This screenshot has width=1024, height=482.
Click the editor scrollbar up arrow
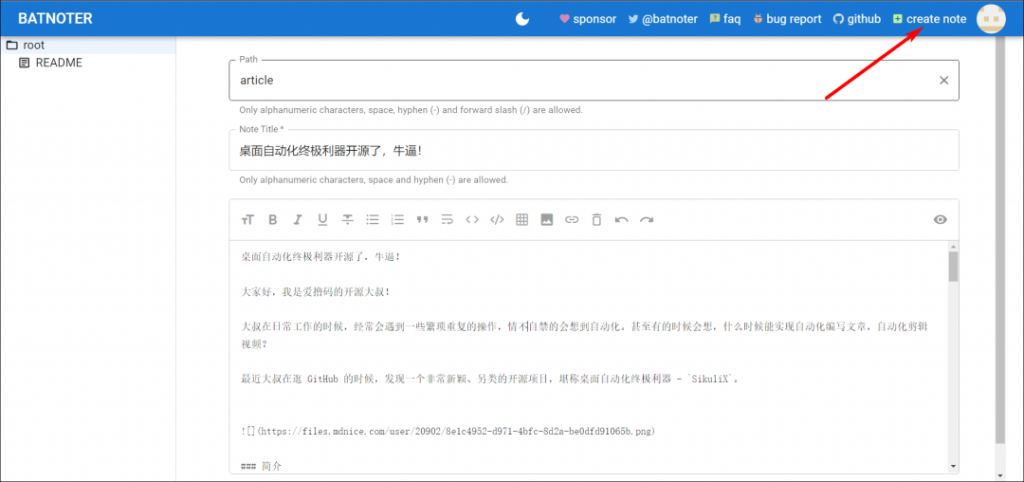pos(953,246)
